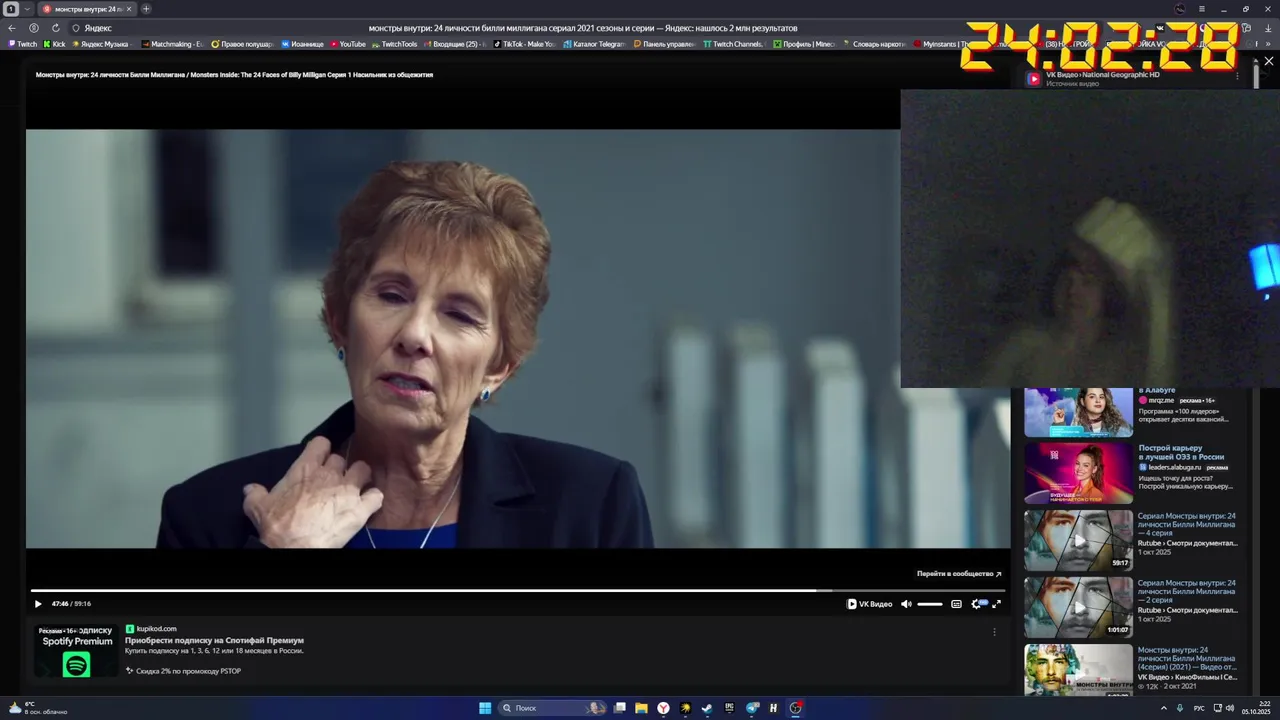Open the Словарь bookmark
Screen dimensions: 1280x720
point(875,44)
